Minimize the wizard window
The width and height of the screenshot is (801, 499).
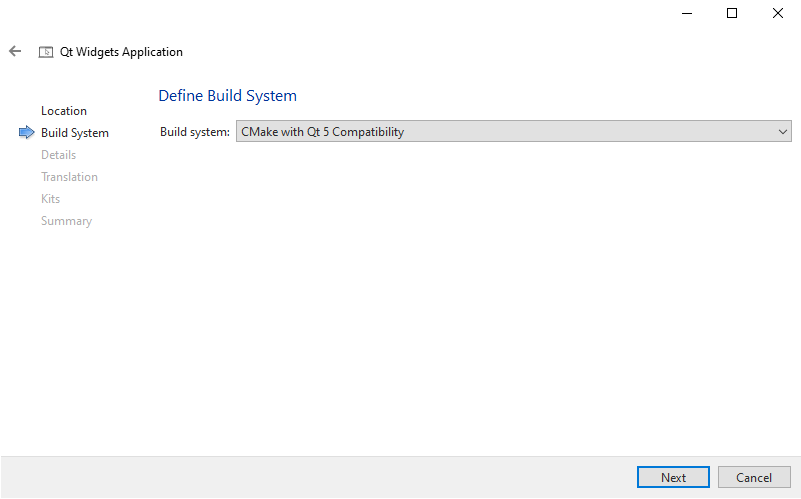pos(687,14)
